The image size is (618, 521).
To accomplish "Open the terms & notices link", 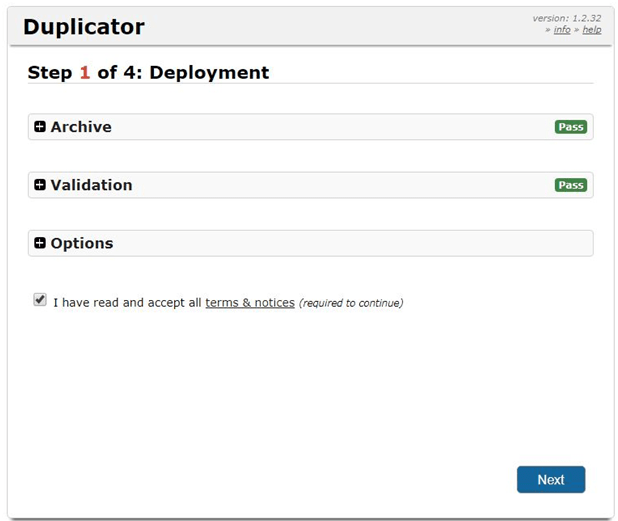I will click(x=250, y=302).
